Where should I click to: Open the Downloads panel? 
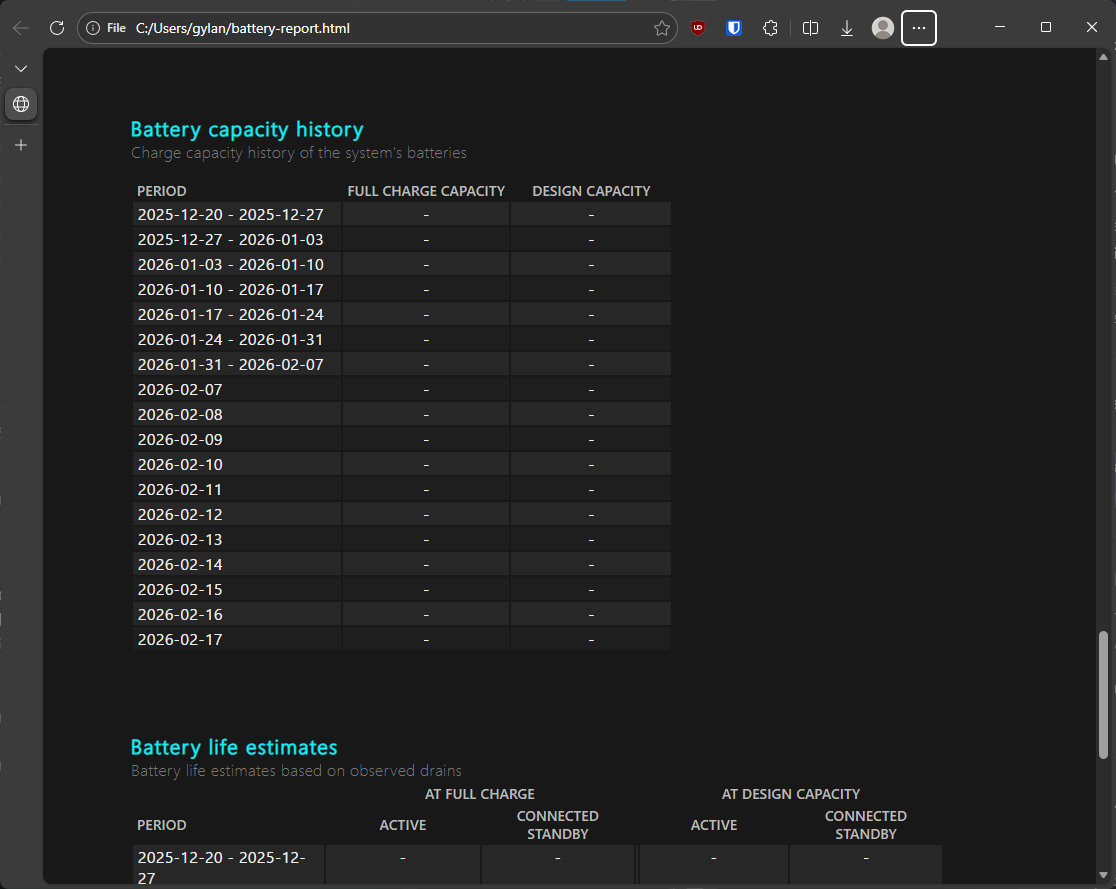[x=847, y=28]
